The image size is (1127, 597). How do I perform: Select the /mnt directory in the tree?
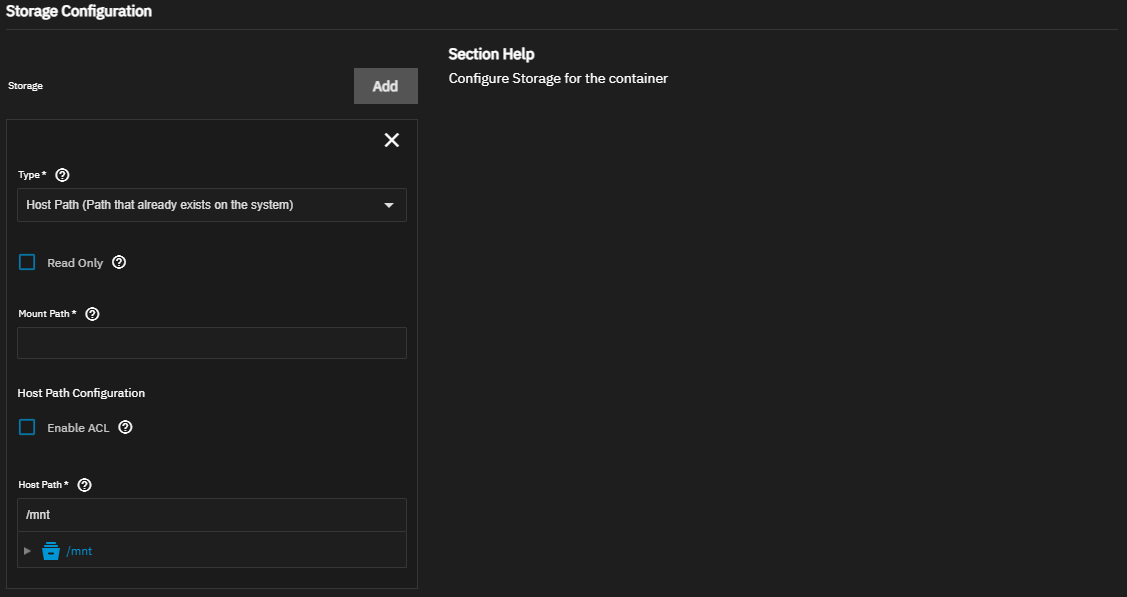coord(79,551)
